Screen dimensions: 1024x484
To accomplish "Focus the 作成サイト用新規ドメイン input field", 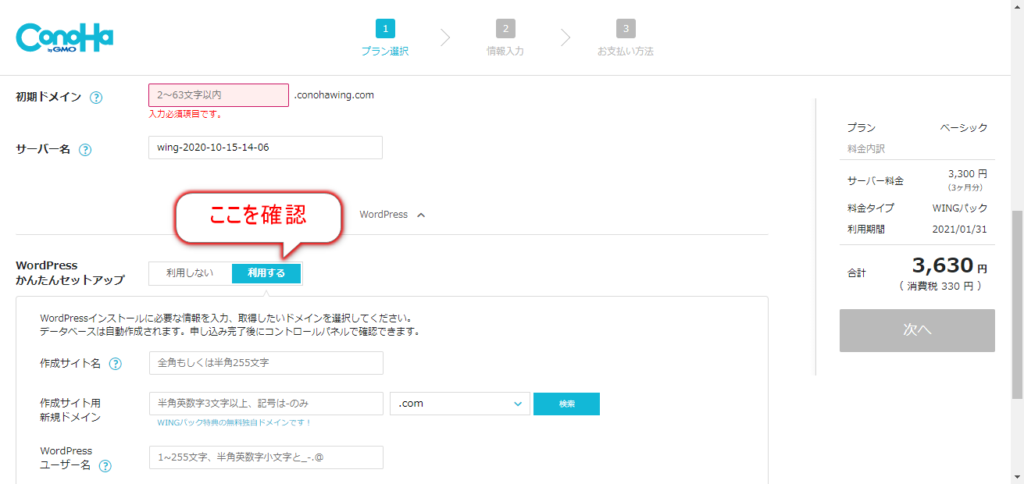I will pos(266,404).
